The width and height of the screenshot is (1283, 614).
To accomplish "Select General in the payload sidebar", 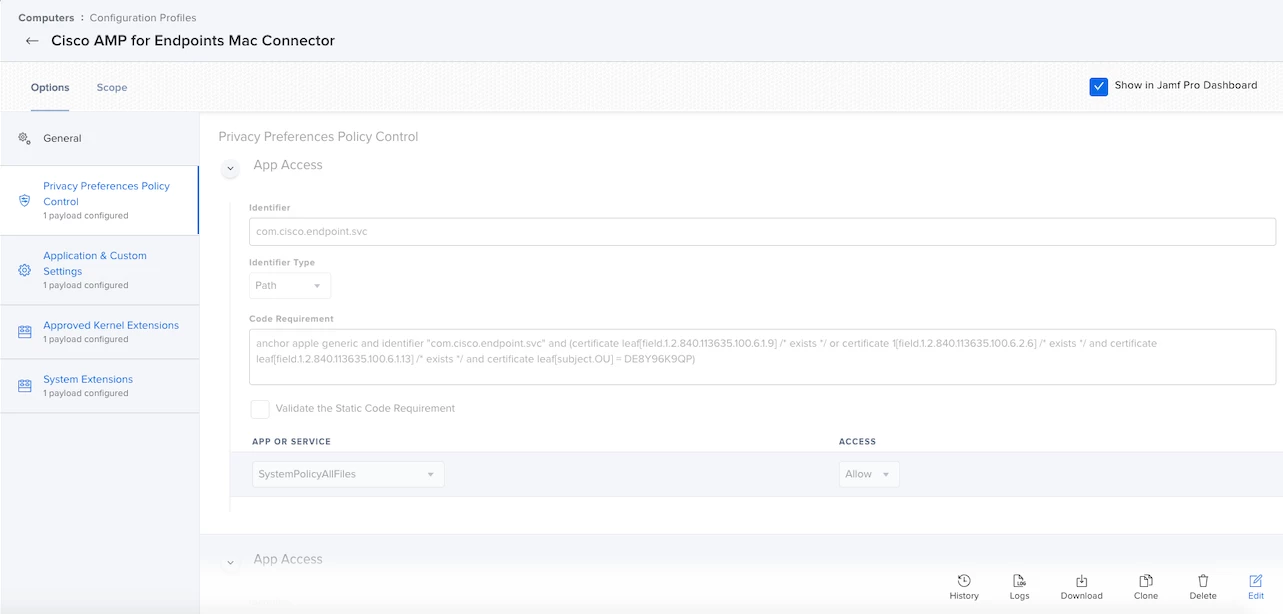I will pyautogui.click(x=99, y=138).
